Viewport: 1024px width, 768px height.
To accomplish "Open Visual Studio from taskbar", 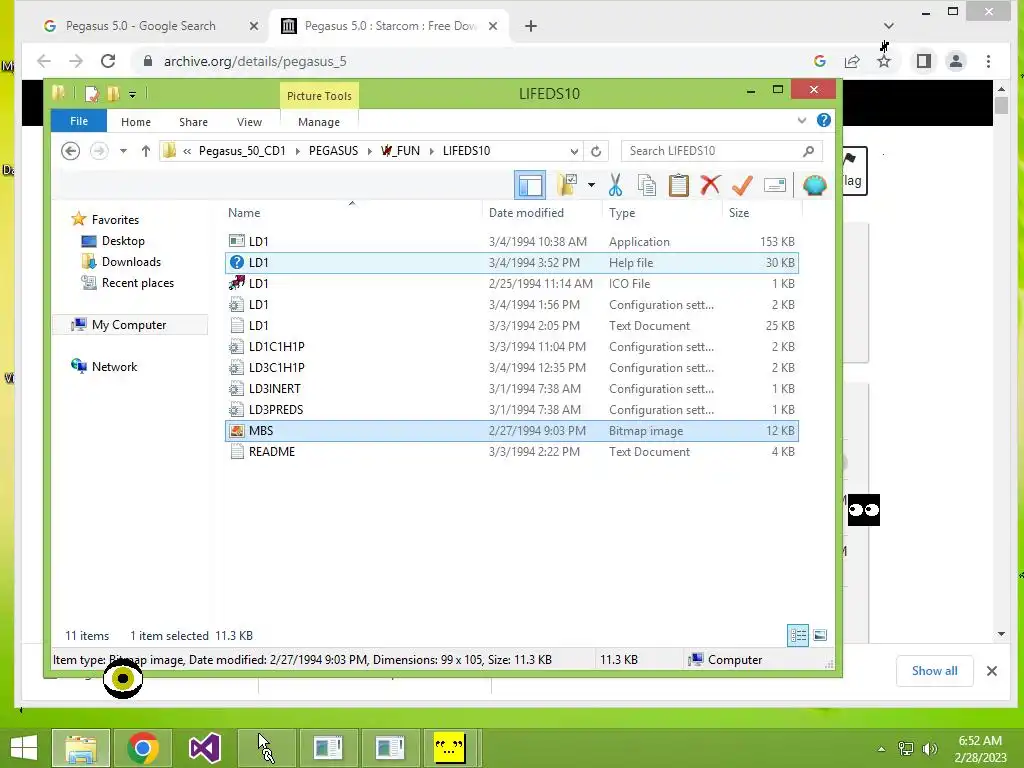I will pos(204,748).
